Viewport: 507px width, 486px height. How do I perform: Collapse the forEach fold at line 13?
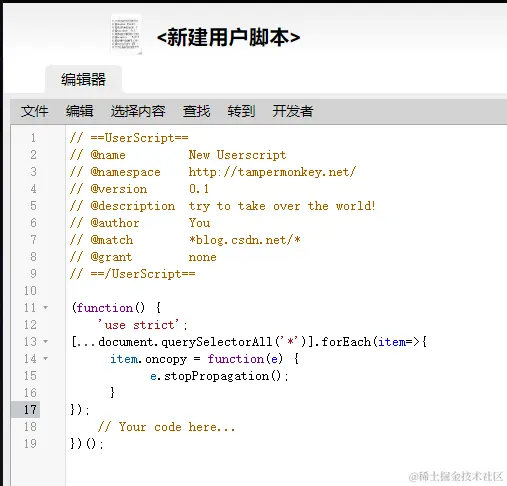(46, 342)
